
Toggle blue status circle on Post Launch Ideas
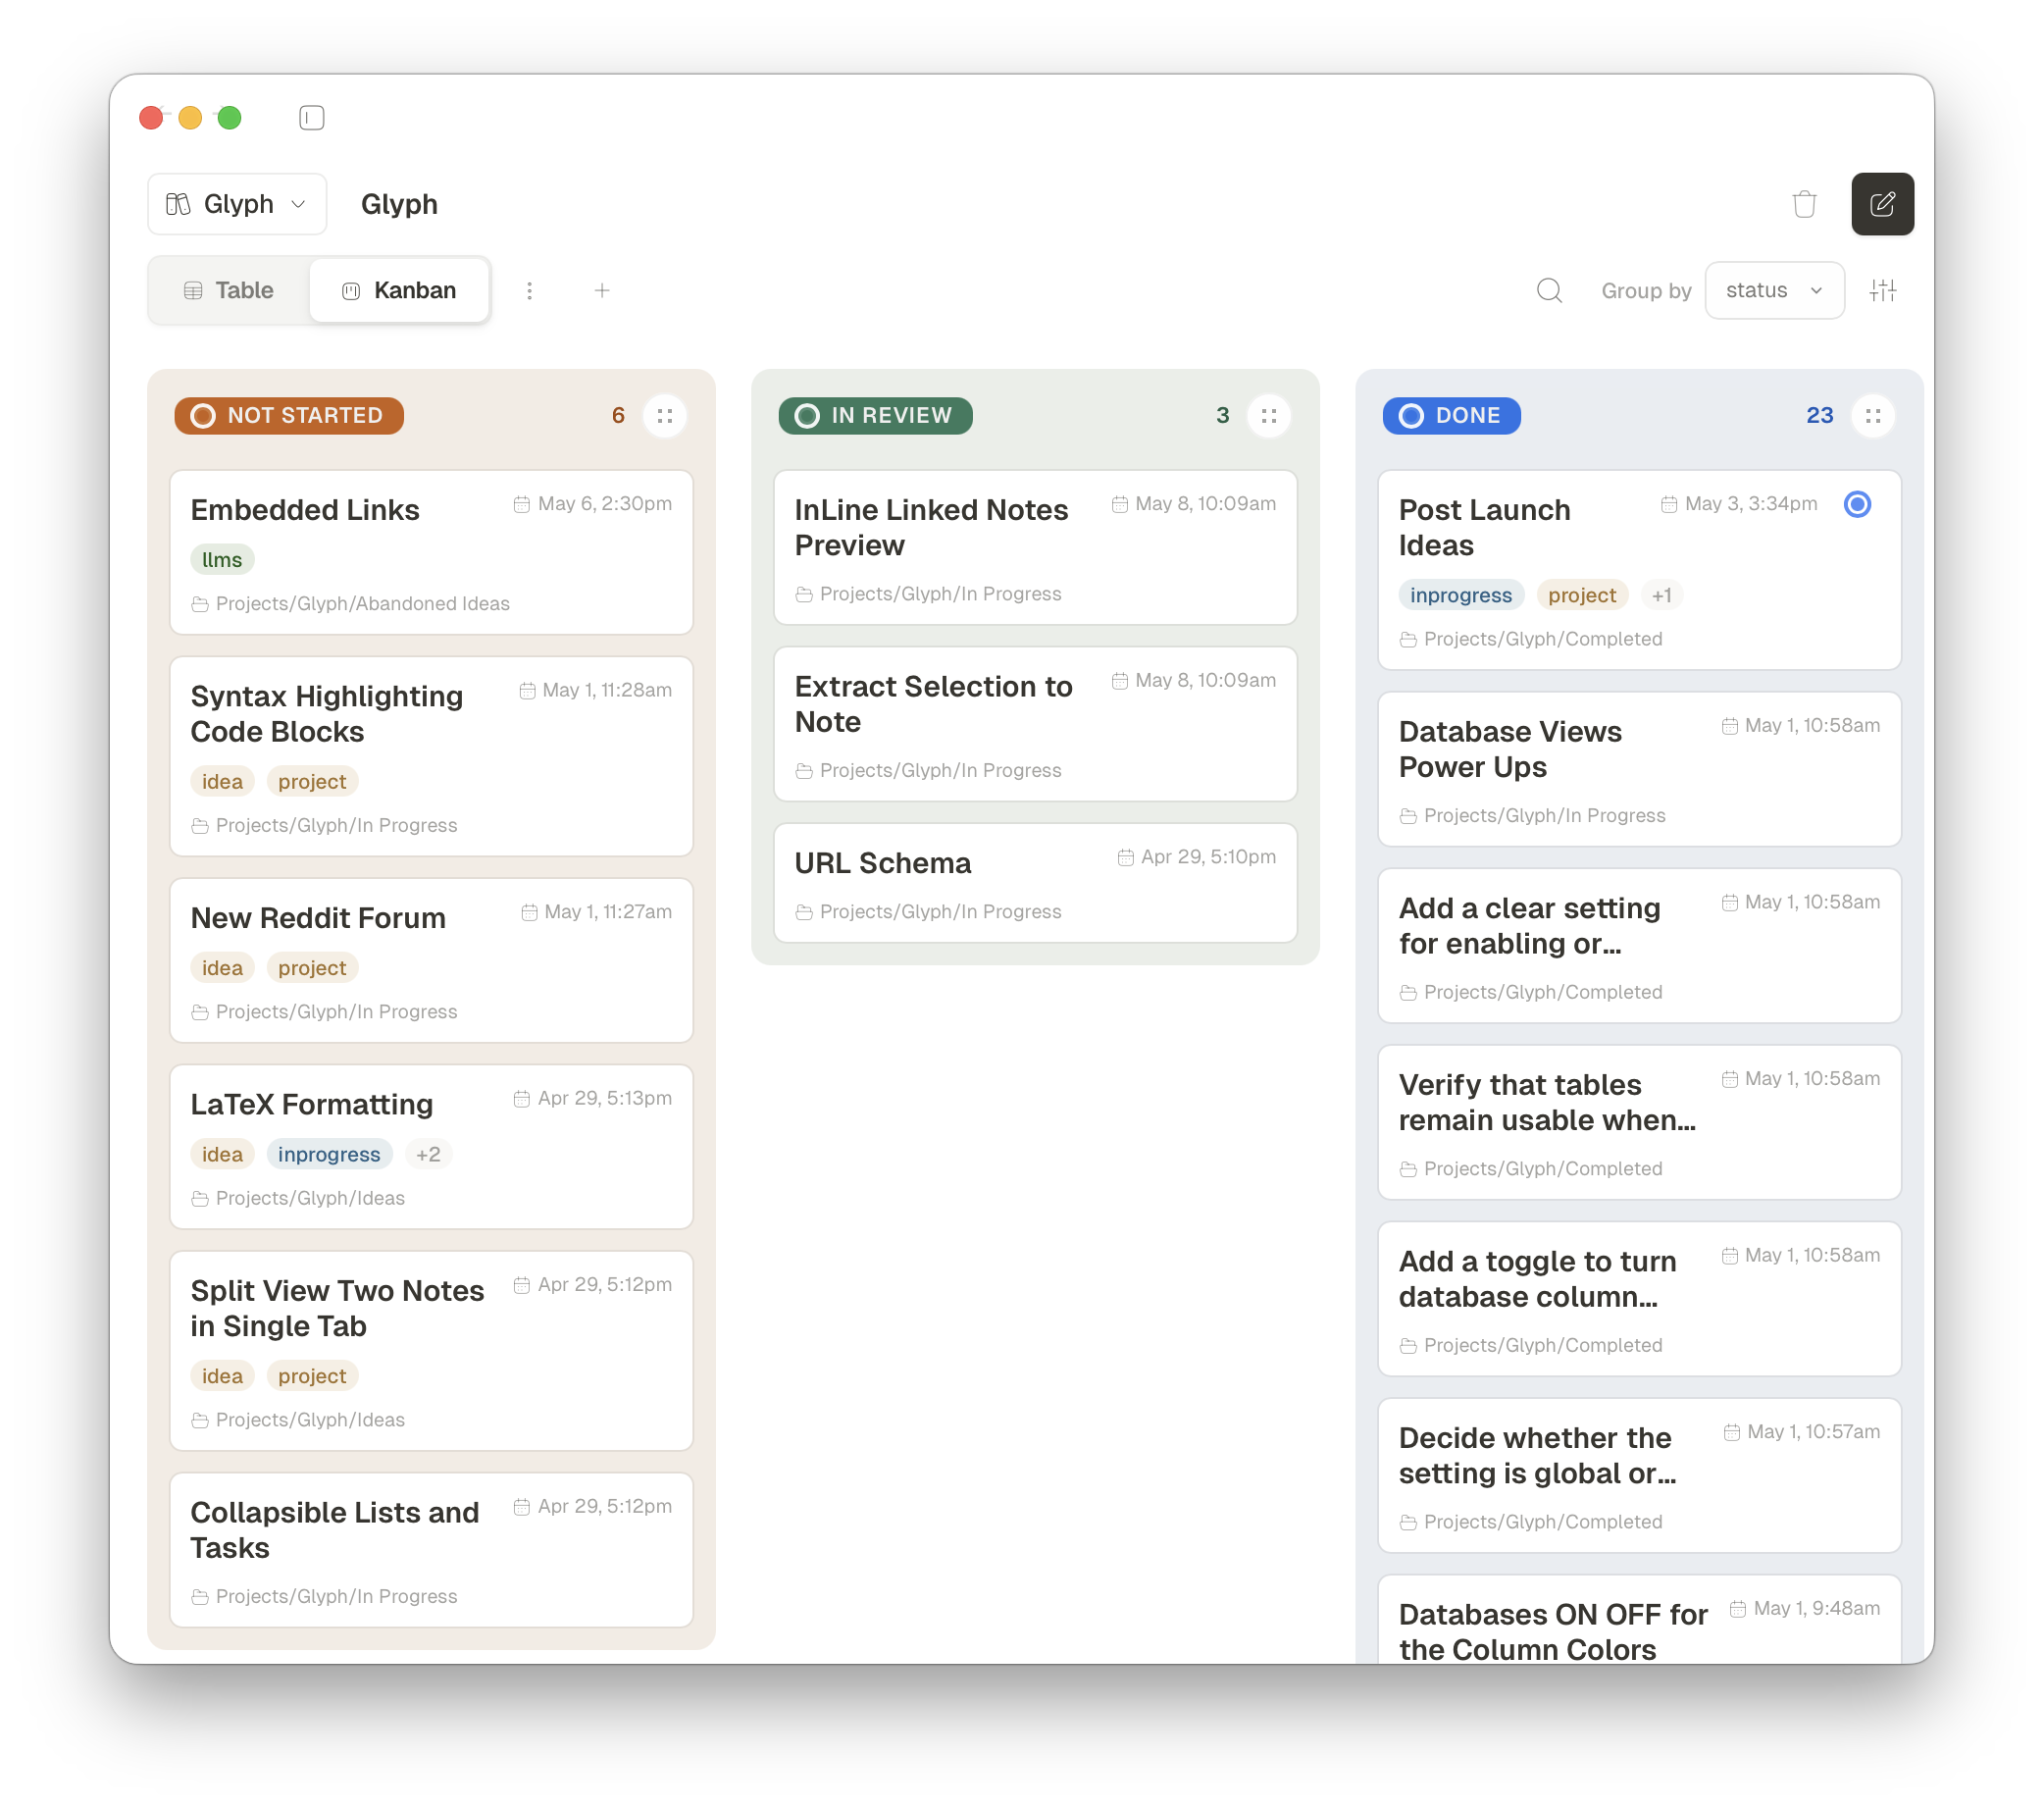1857,504
